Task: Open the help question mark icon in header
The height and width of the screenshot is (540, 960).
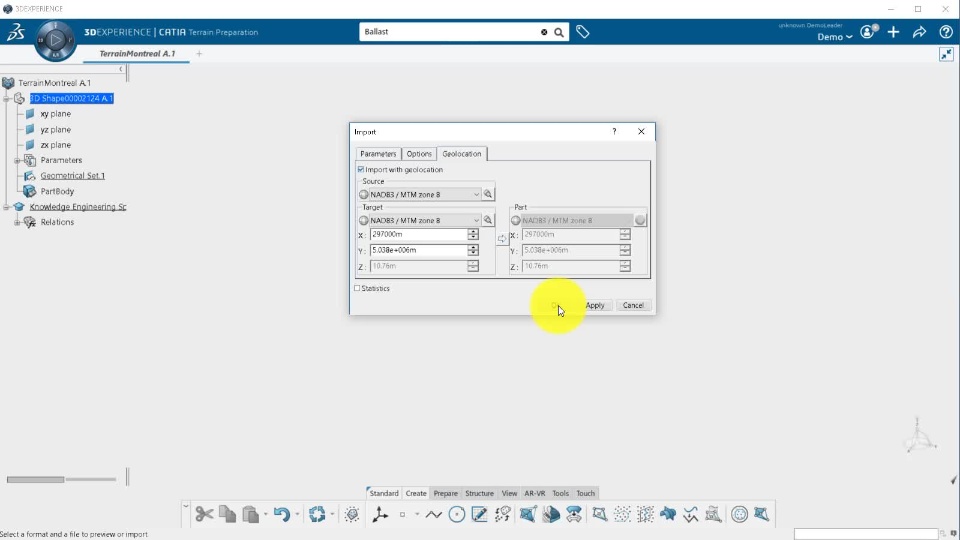Action: coord(945,32)
